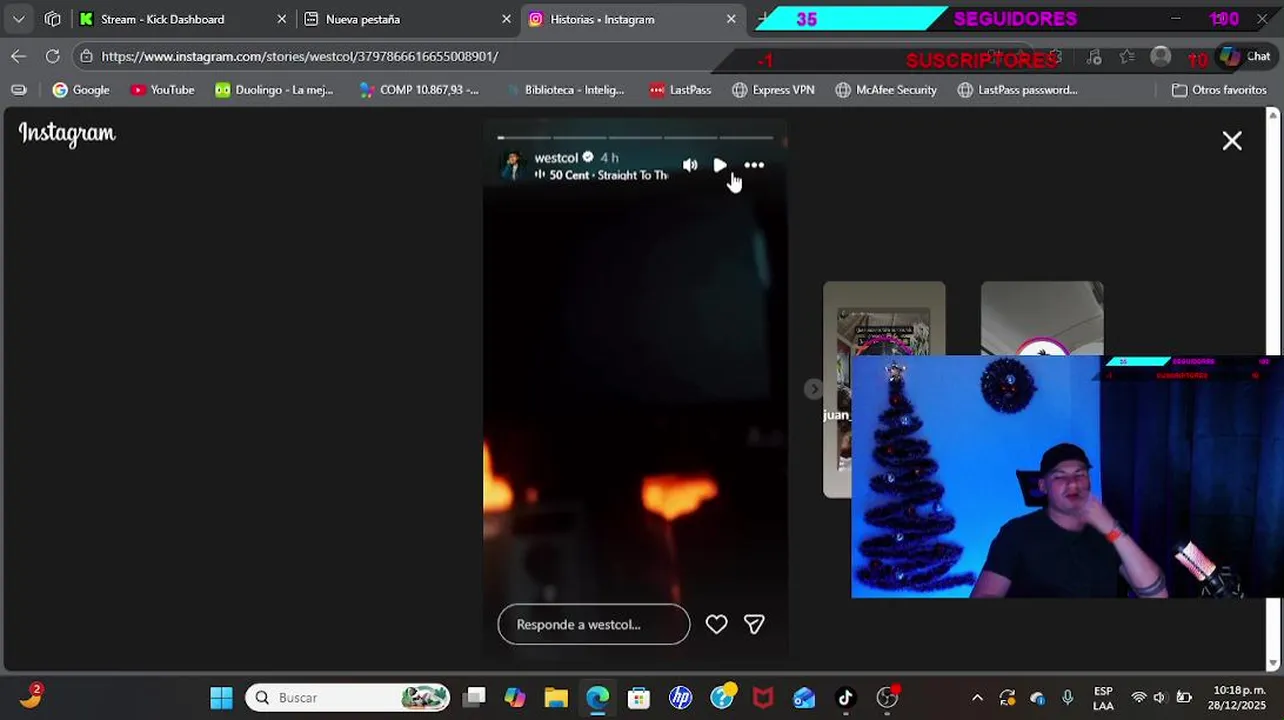Open the McAfee Security bookmark
This screenshot has width=1284, height=720.
(x=886, y=90)
